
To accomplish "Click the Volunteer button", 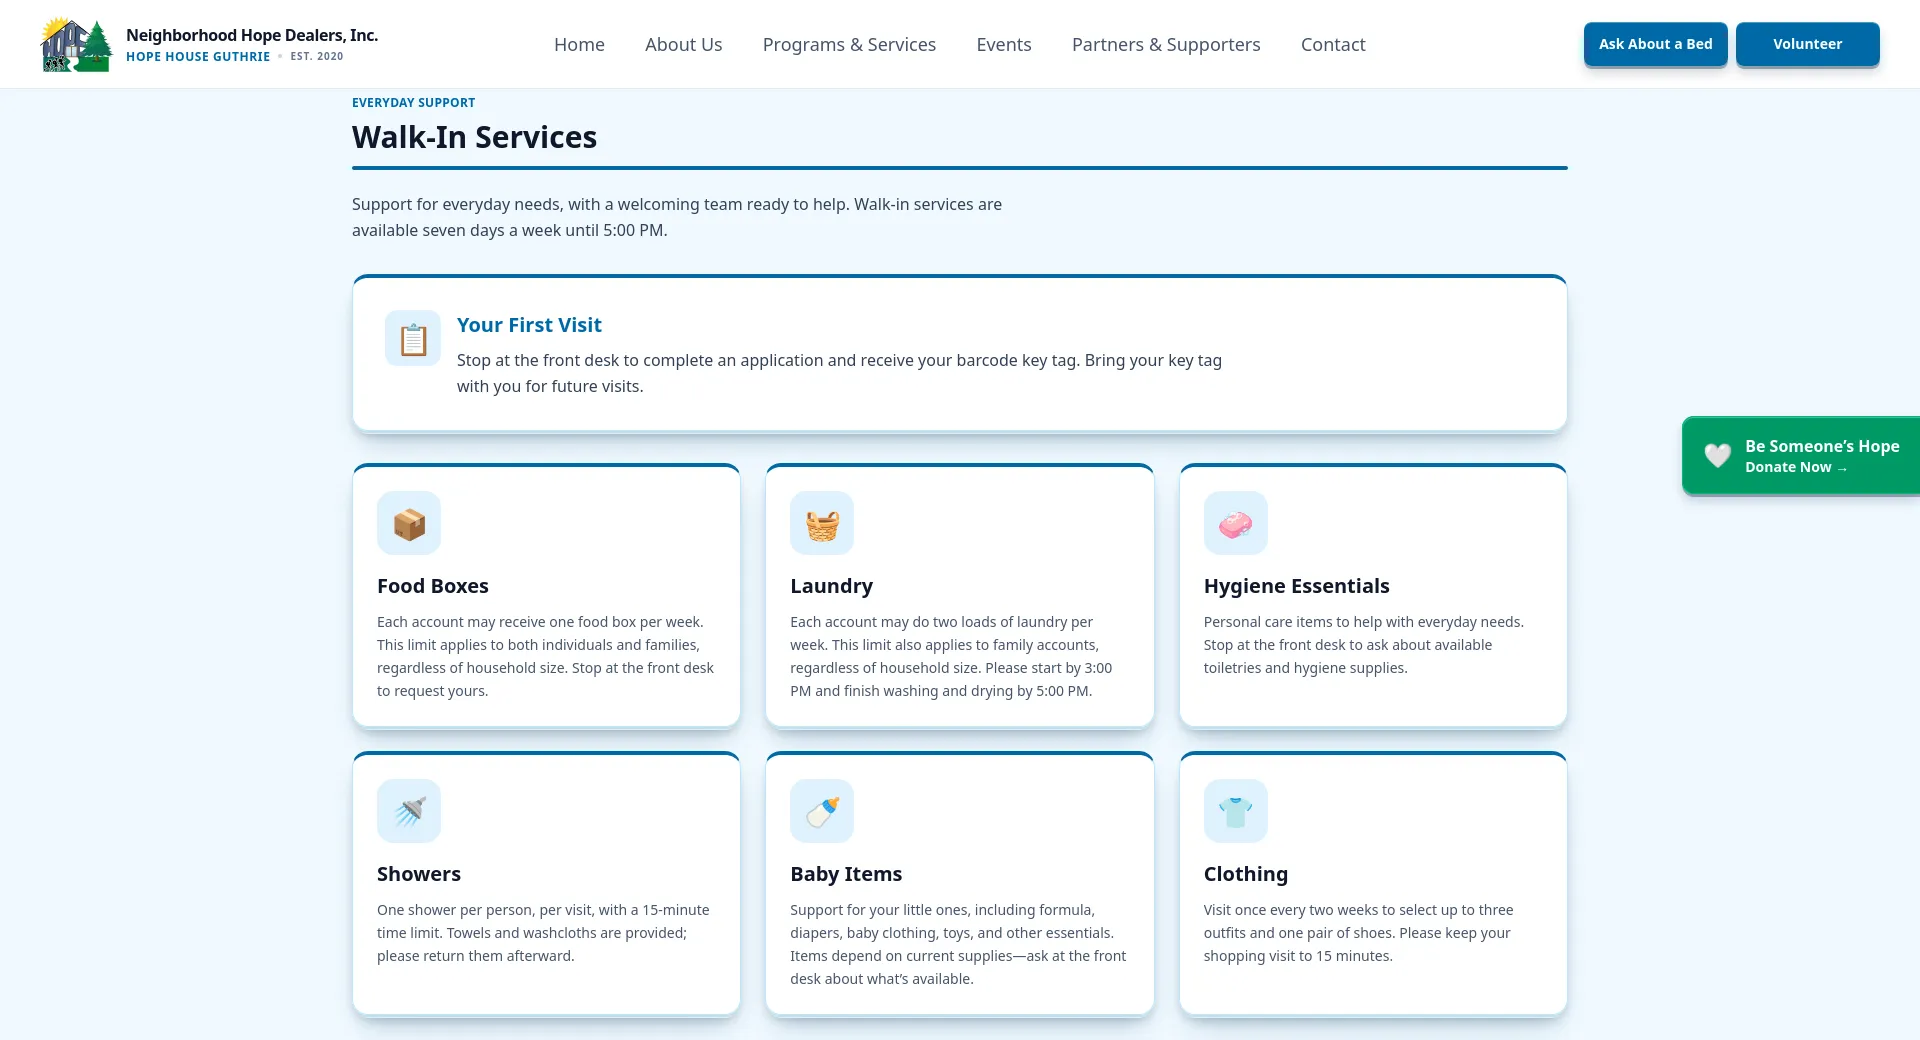I will pyautogui.click(x=1808, y=44).
